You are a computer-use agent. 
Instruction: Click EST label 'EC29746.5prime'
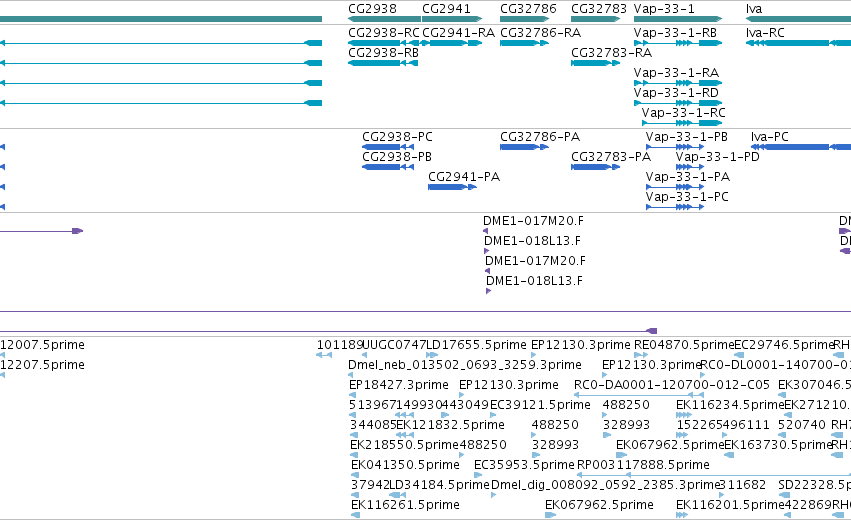tap(784, 345)
